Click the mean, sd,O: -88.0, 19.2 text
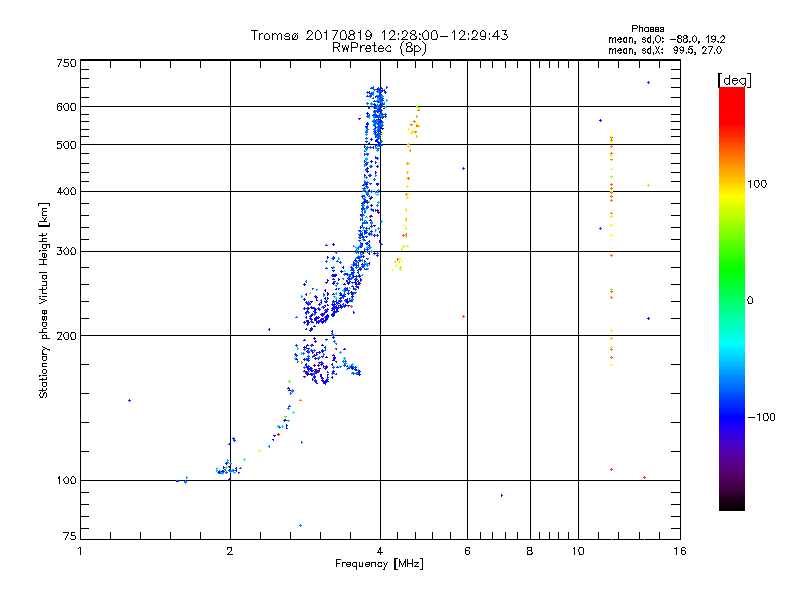 coord(666,39)
